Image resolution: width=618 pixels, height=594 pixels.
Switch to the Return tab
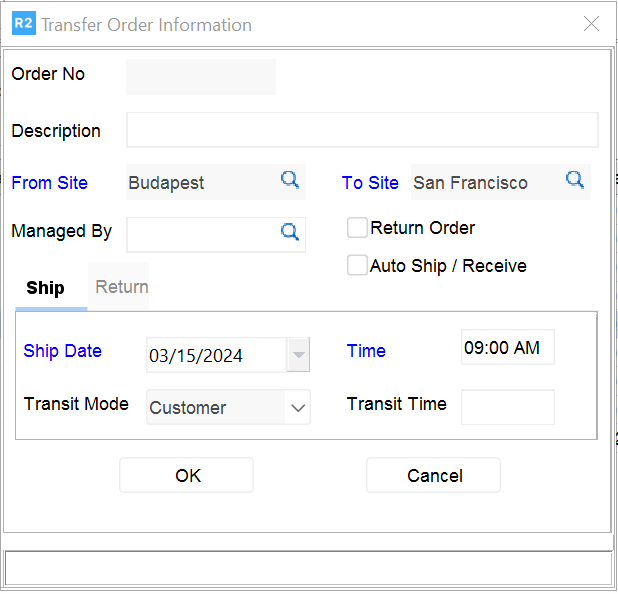(122, 287)
